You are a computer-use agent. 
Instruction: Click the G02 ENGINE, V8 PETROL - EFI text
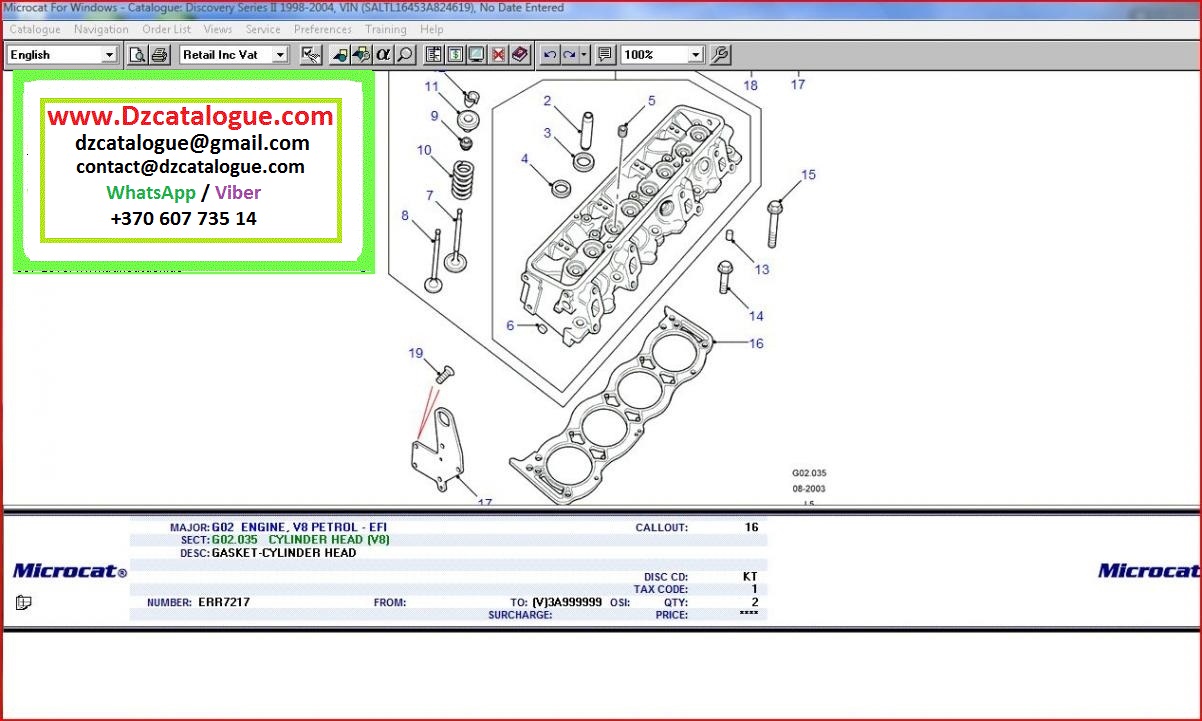tap(299, 526)
